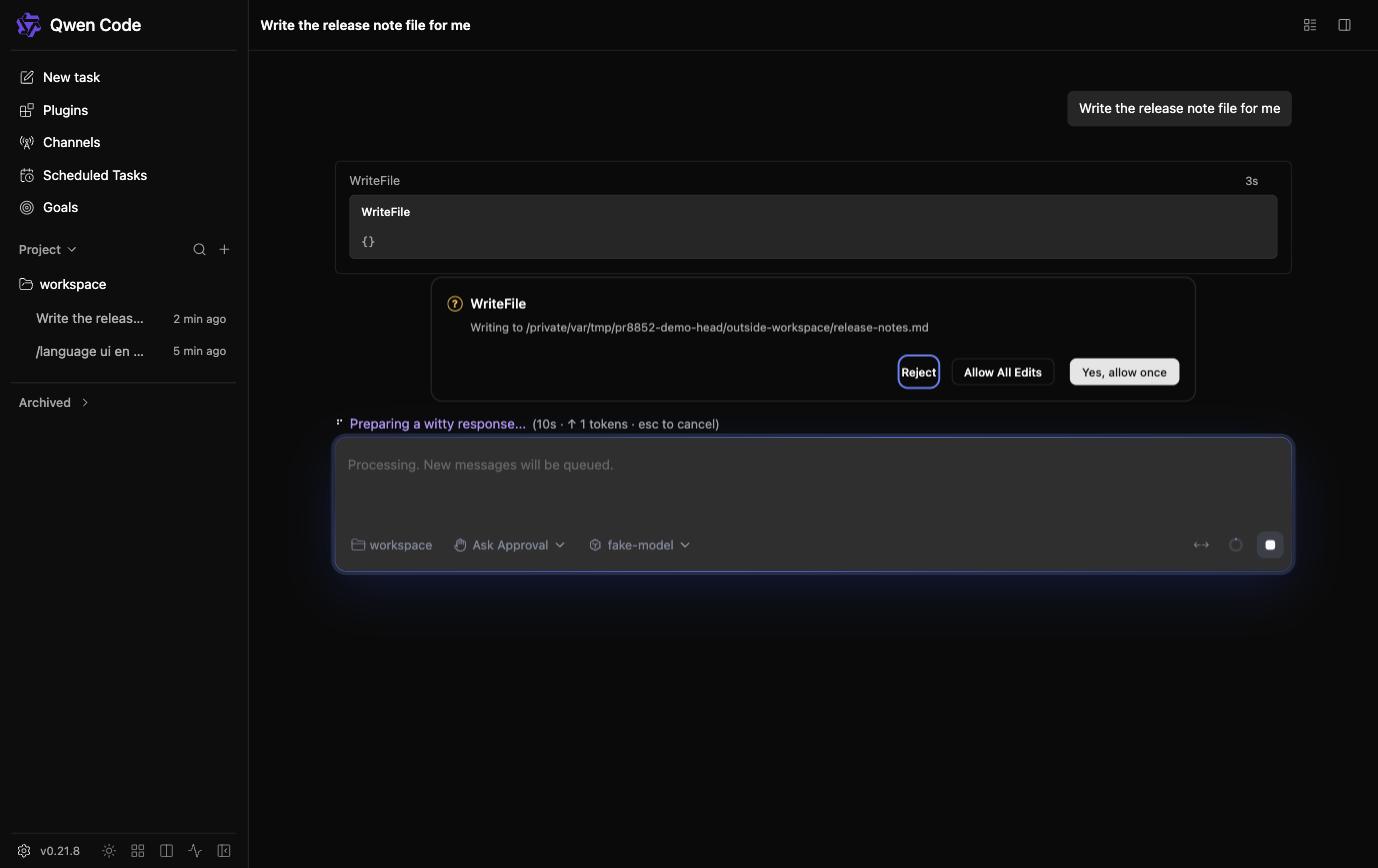This screenshot has width=1378, height=868.
Task: Click the '{}' arguments text in WriteFile block
Action: [x=368, y=241]
